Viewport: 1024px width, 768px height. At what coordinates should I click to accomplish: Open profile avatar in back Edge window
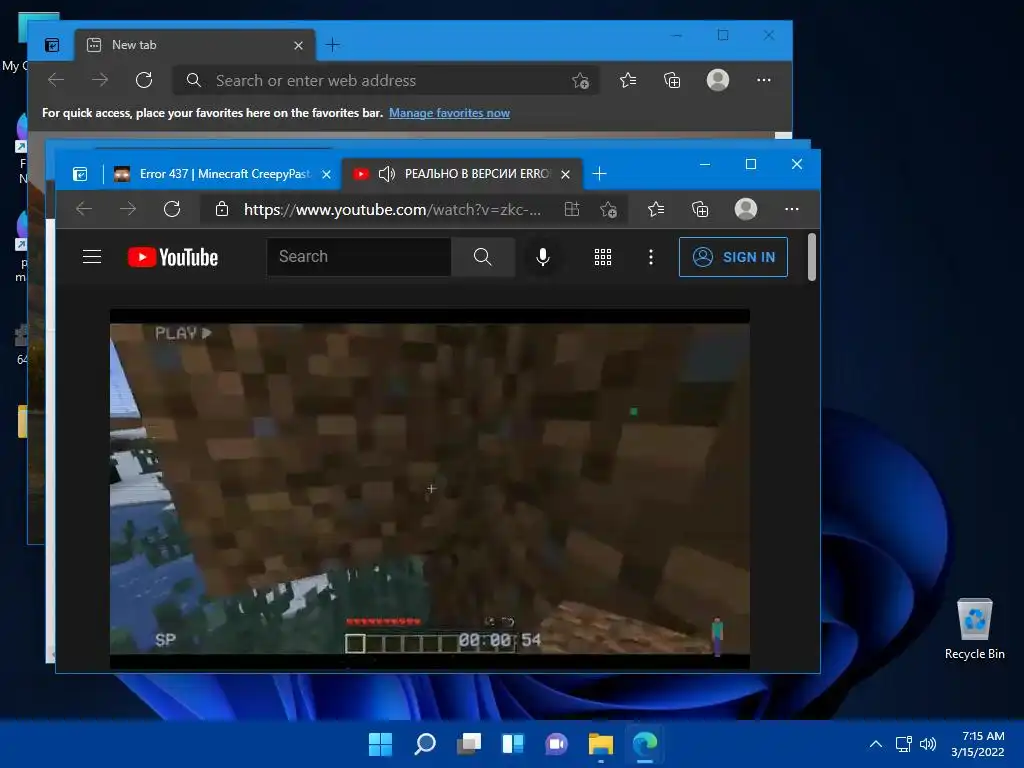718,80
